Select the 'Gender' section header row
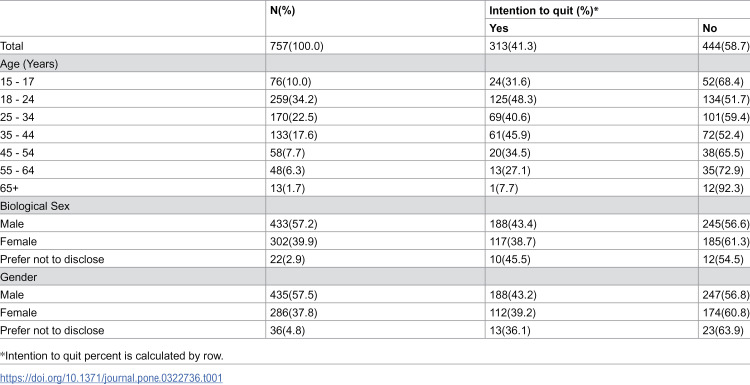 click(375, 277)
